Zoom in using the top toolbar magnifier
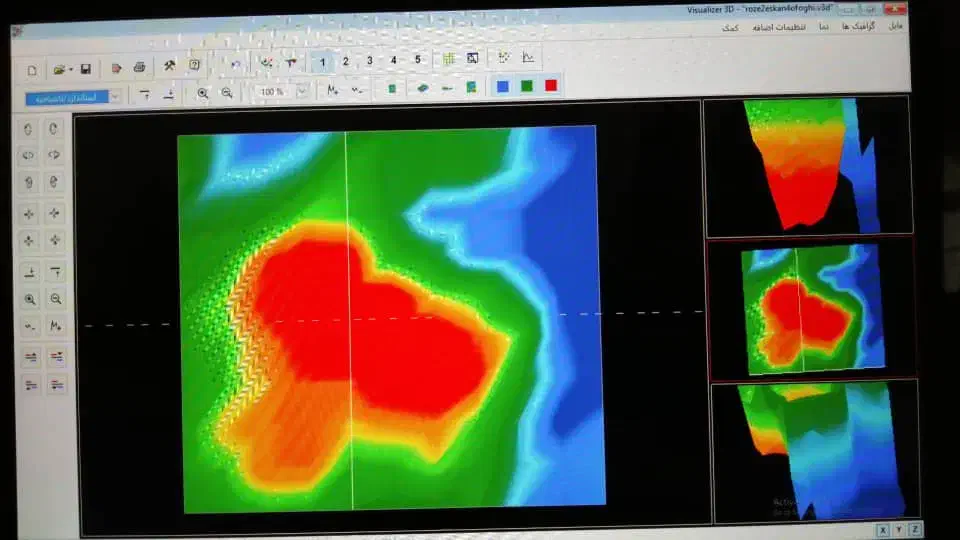Screen dimensions: 960x540 click(203, 93)
